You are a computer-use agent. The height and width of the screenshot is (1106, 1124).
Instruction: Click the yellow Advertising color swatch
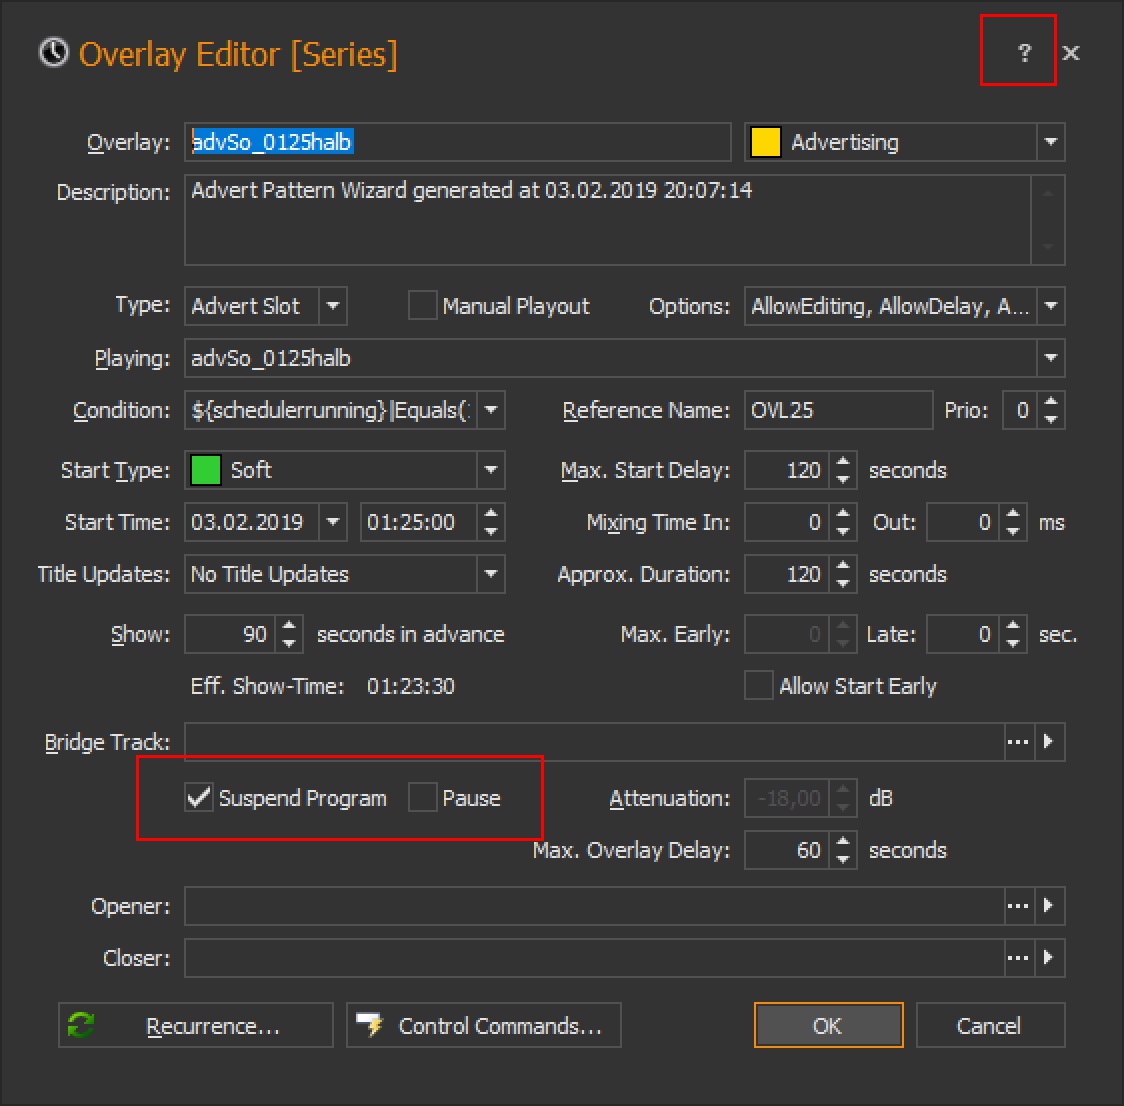point(765,142)
